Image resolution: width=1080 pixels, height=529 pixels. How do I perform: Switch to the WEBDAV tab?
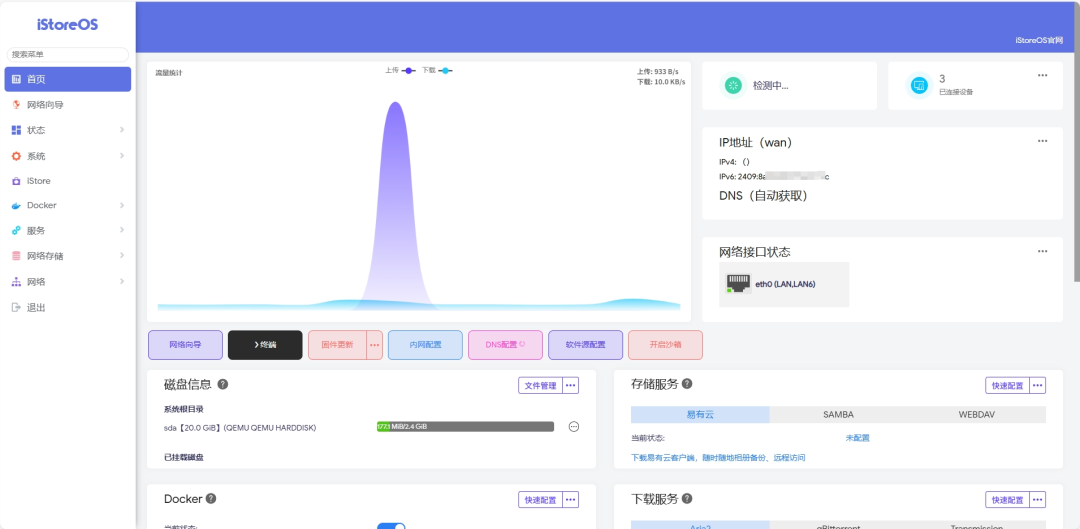[x=977, y=415]
